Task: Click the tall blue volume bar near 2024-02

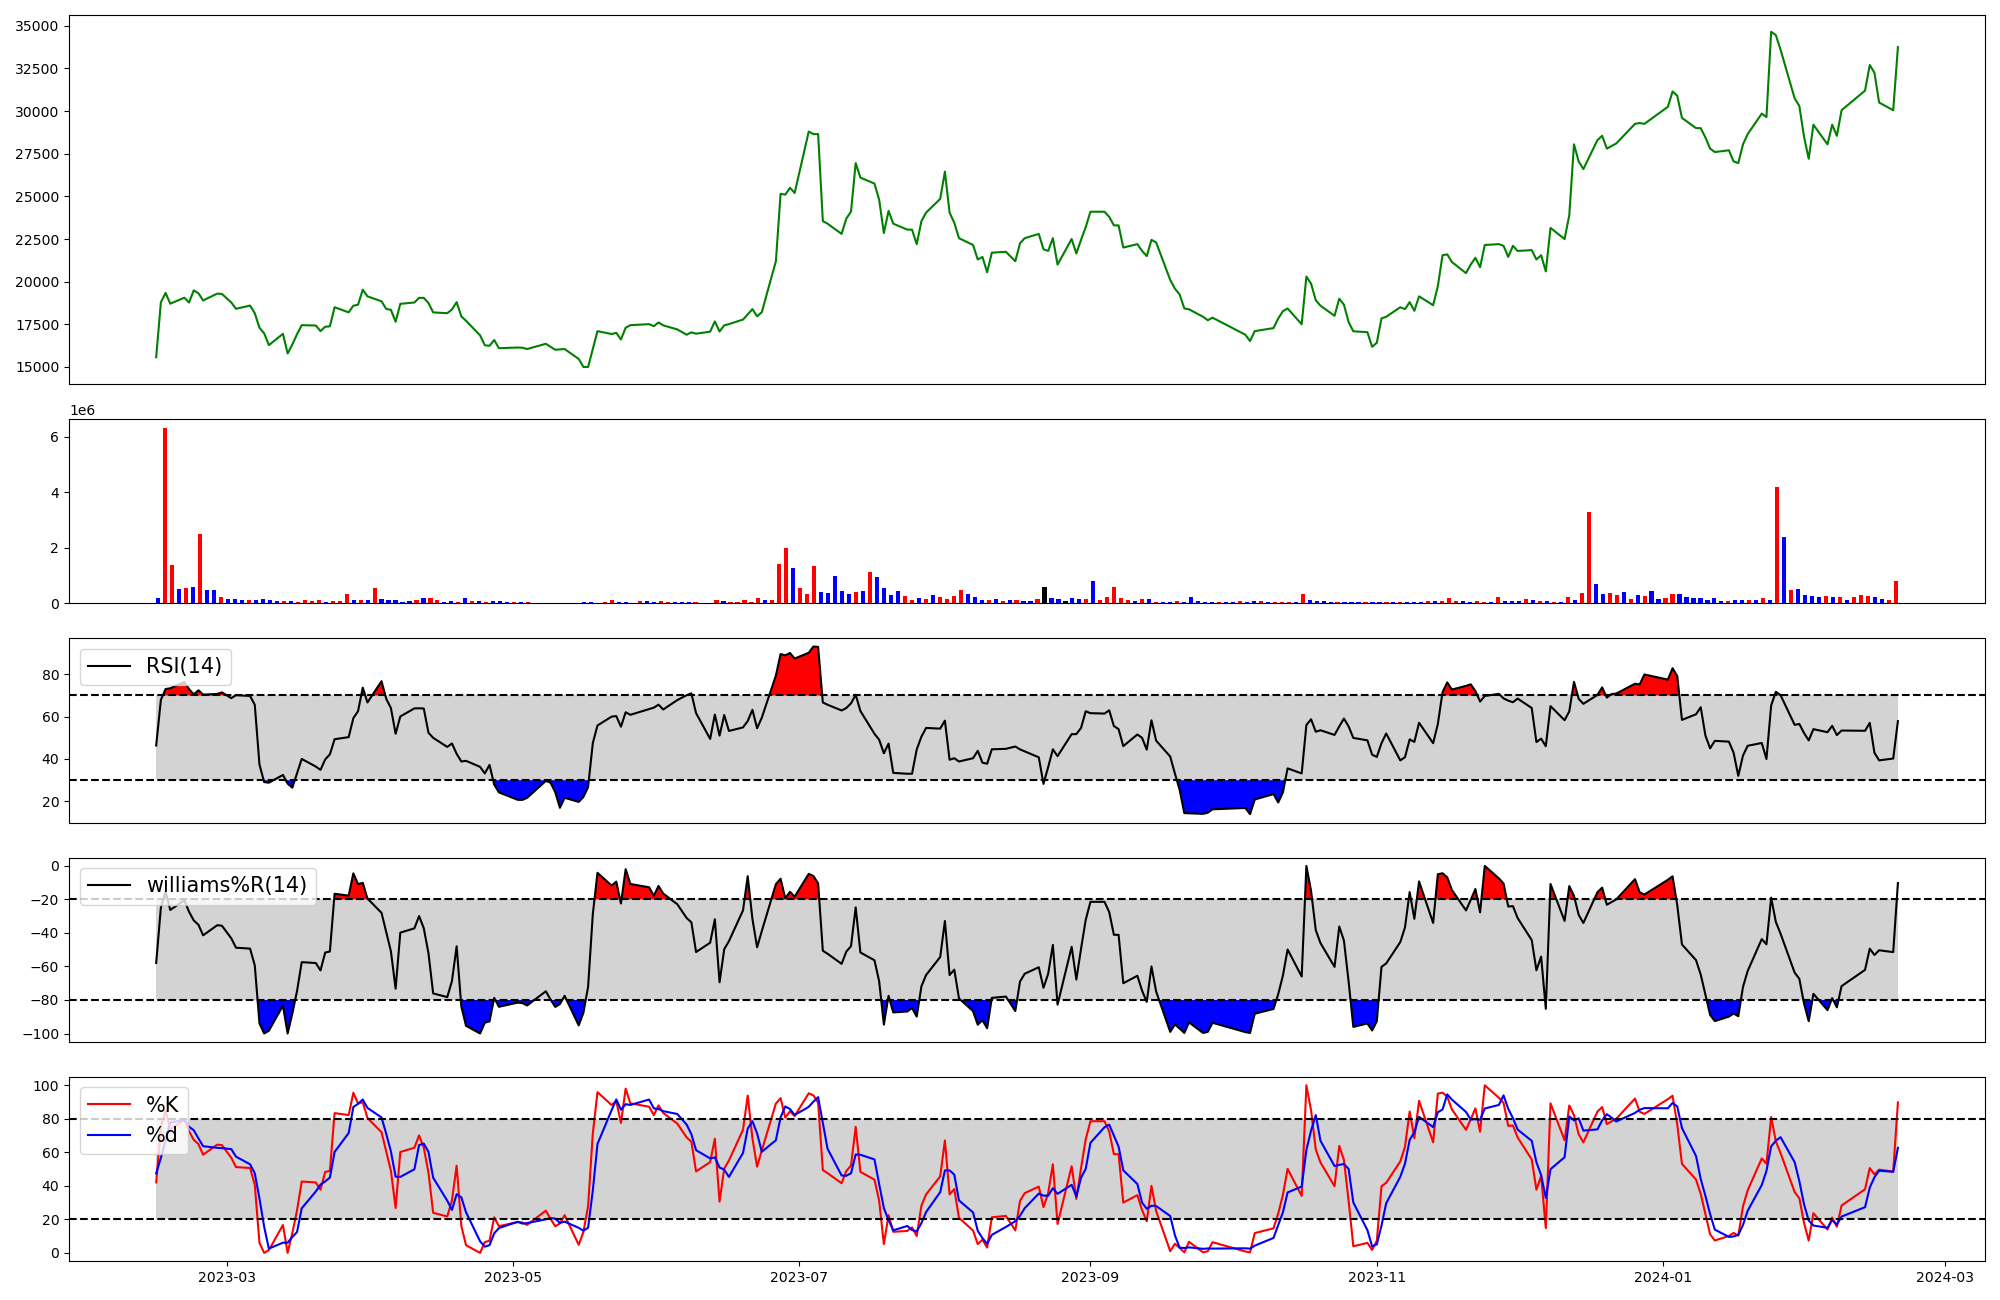Action: coord(1784,570)
